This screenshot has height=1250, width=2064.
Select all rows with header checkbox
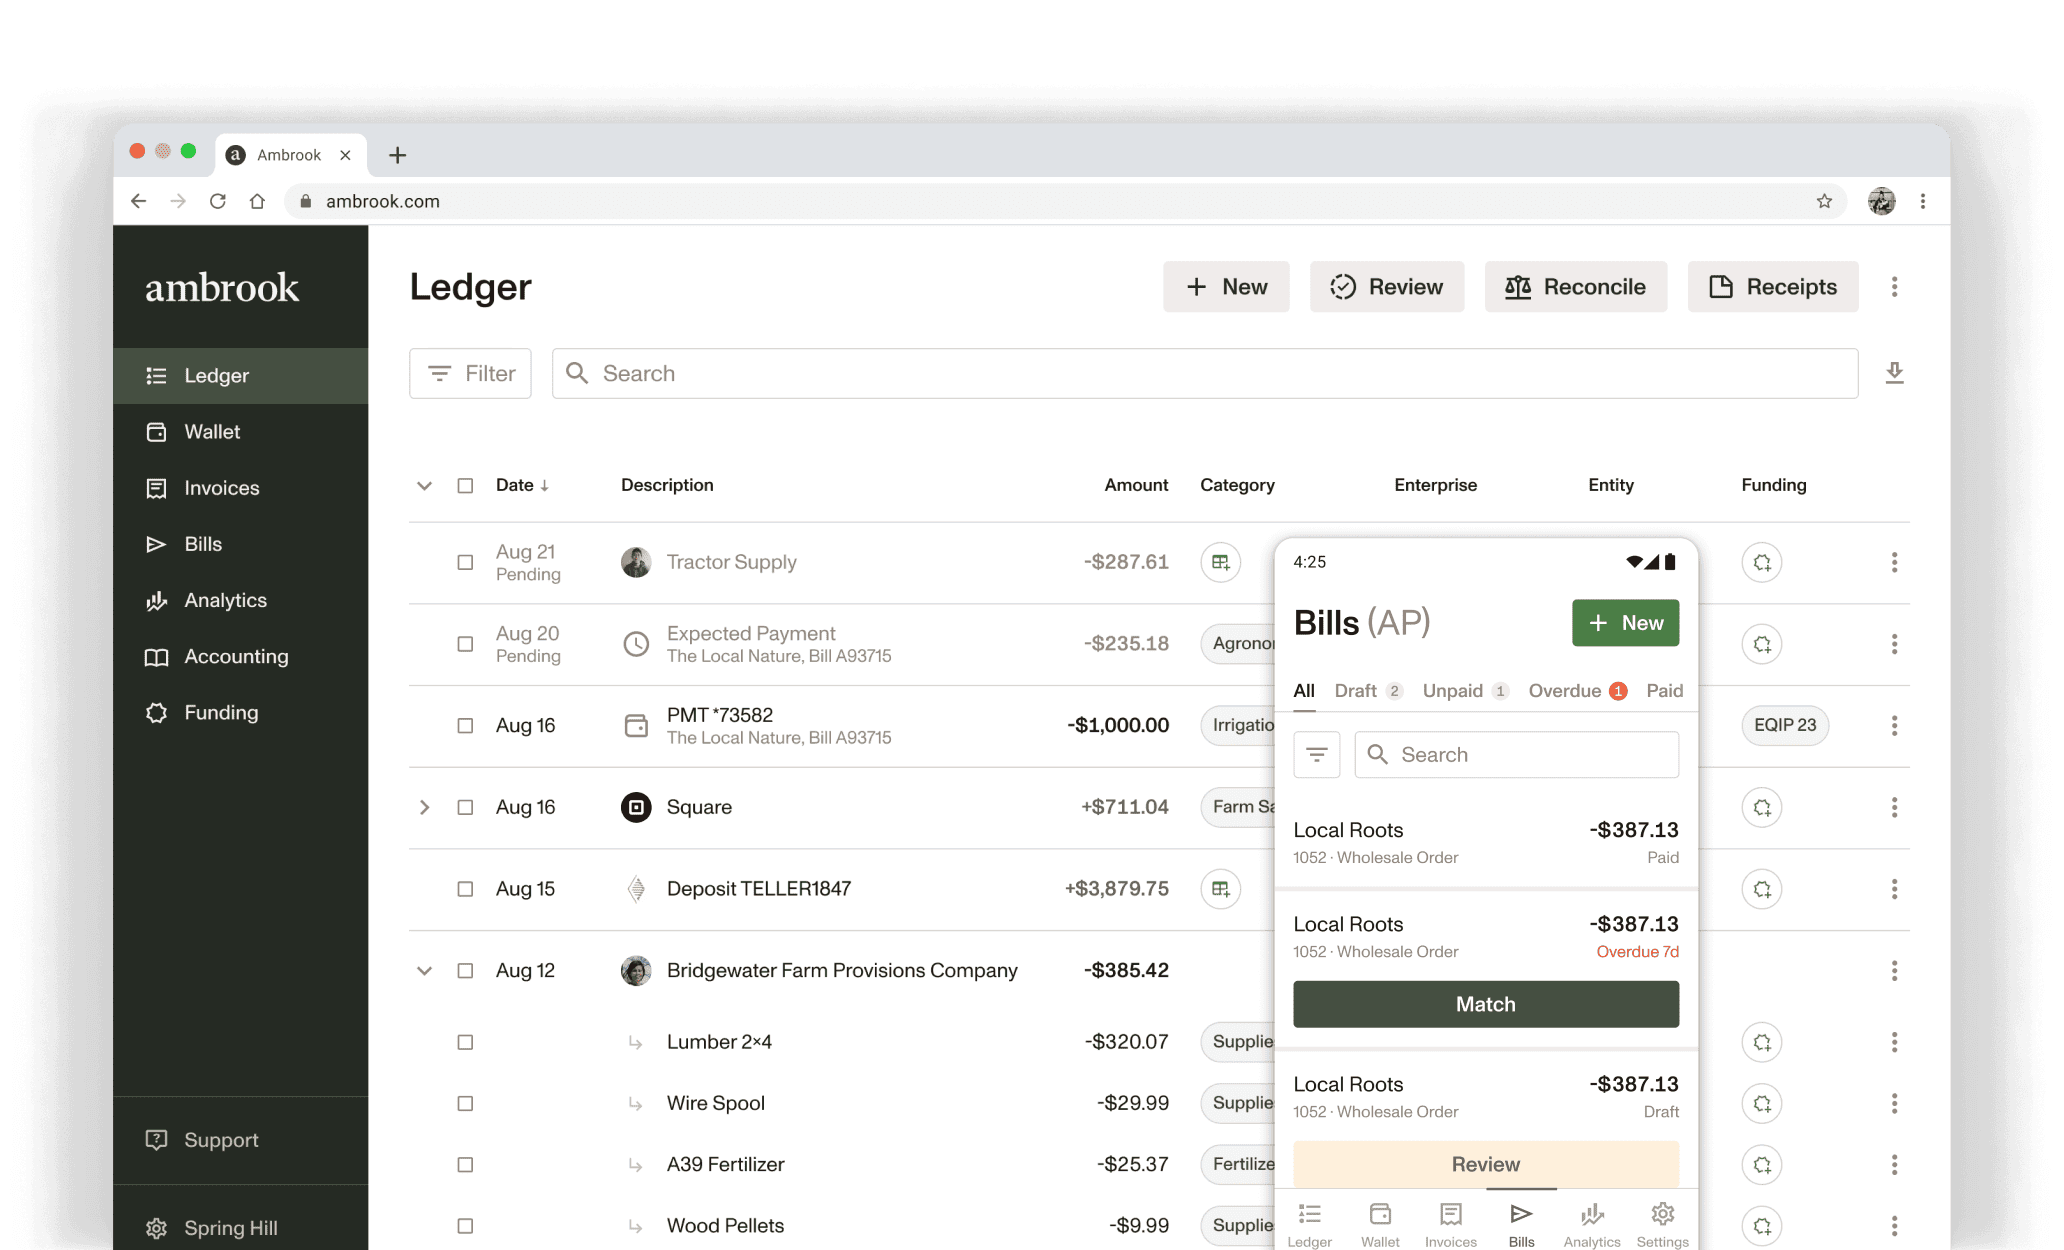[465, 485]
